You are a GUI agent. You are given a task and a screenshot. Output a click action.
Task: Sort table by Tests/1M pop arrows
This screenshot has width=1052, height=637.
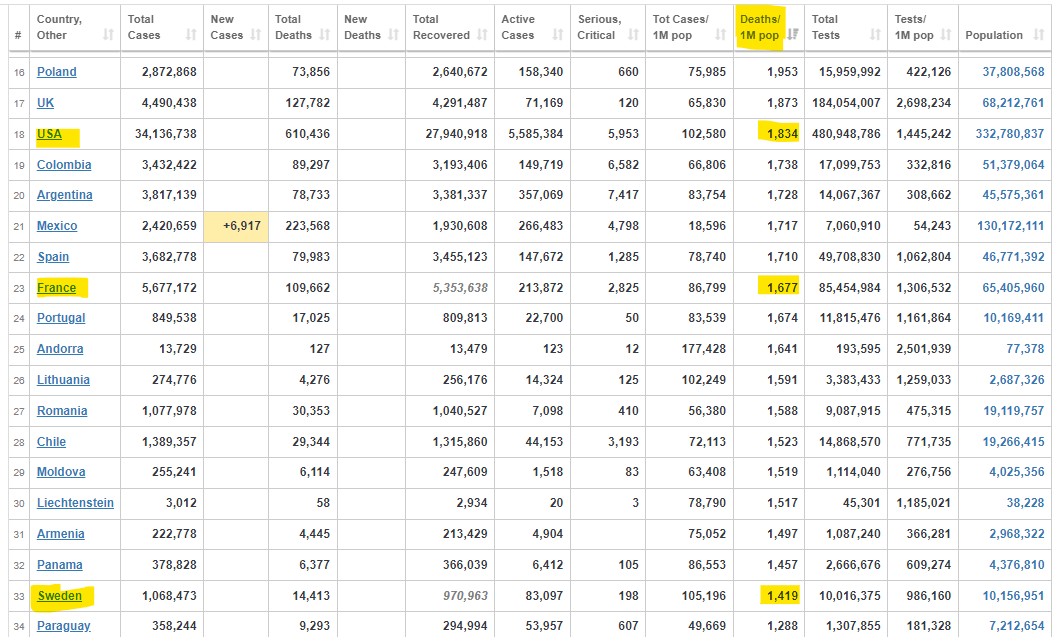[x=946, y=35]
